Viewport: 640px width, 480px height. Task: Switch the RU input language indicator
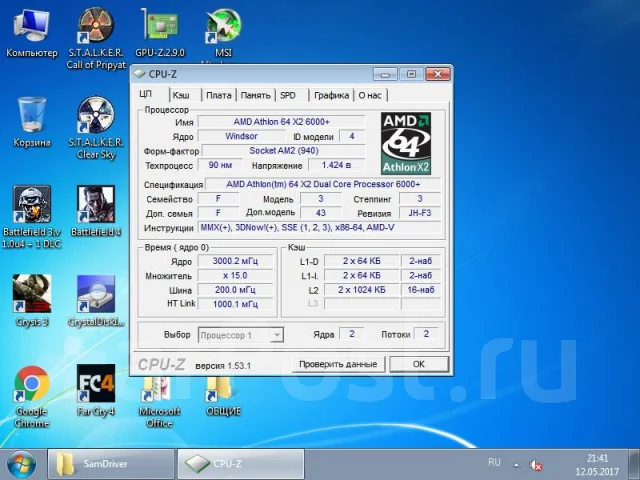(494, 462)
